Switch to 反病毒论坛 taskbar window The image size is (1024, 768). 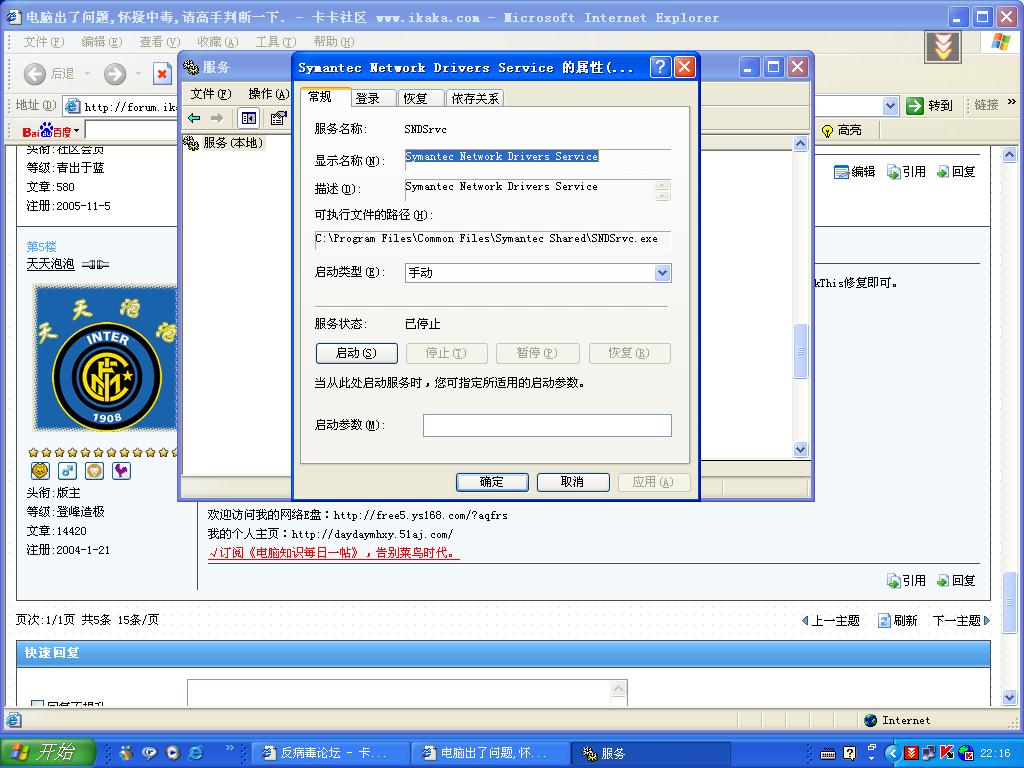(330, 753)
